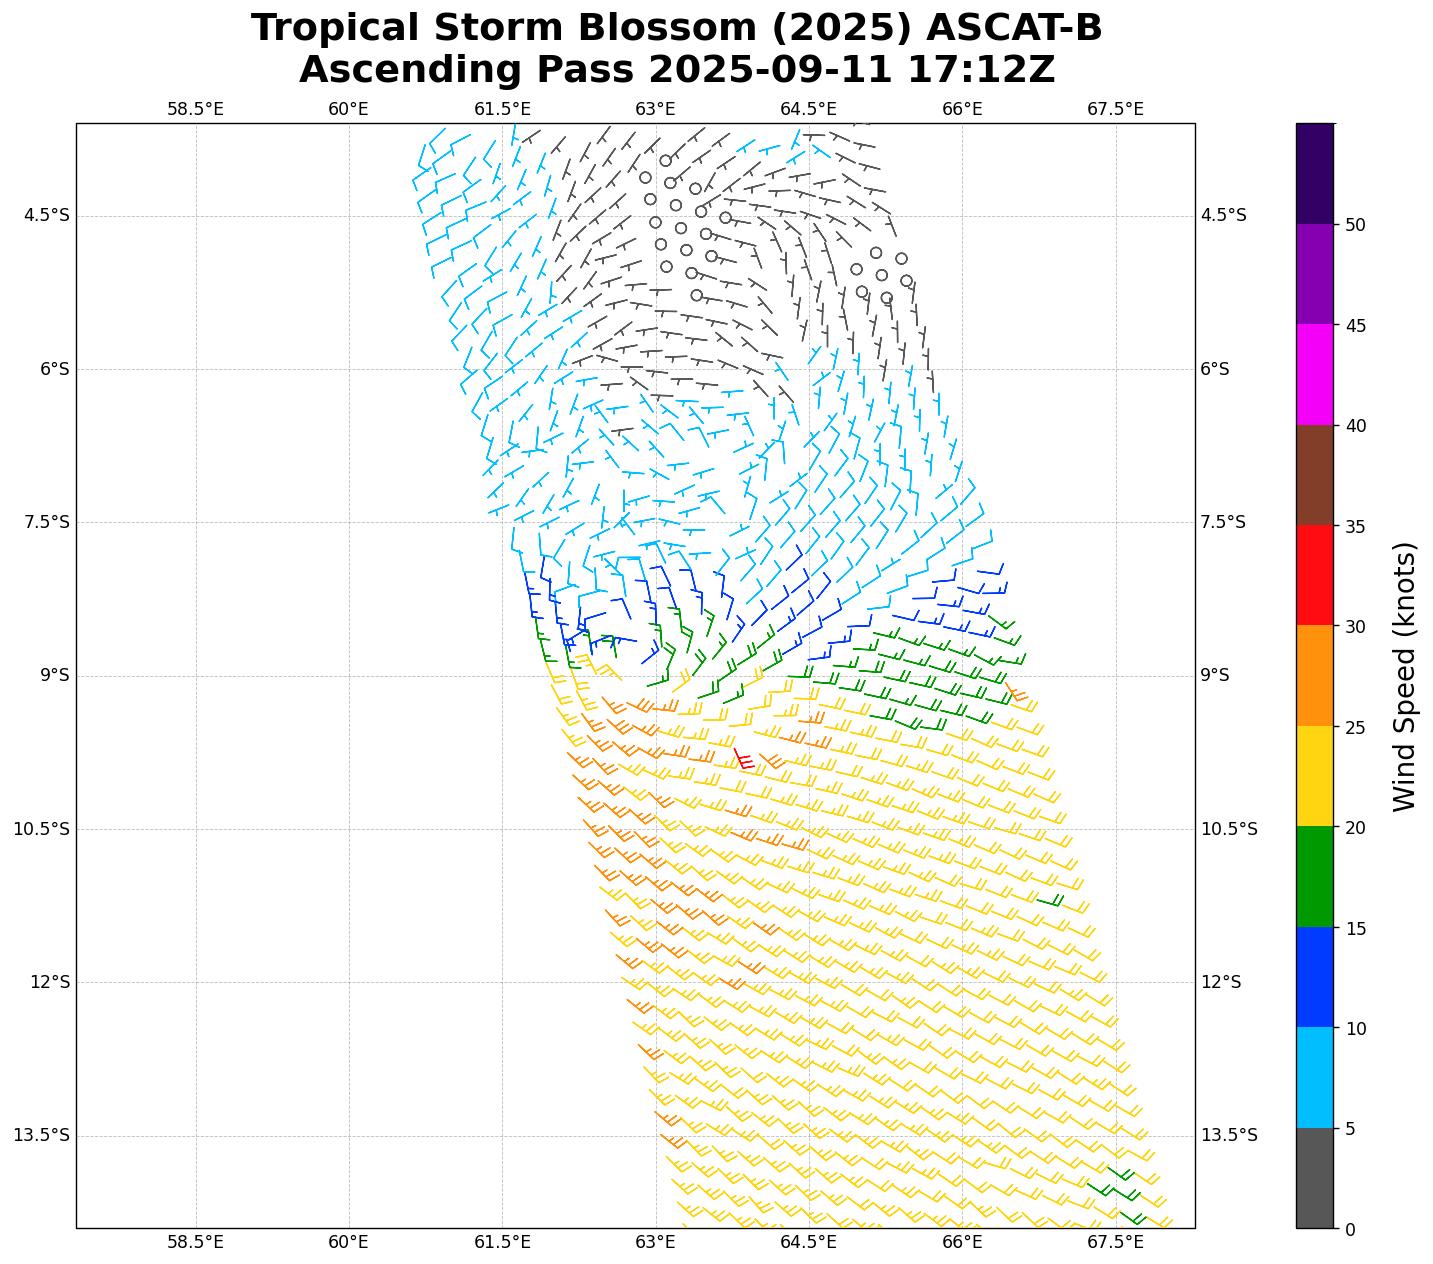Click the green 15–20 knot colorbar band
The height and width of the screenshot is (1264, 1433).
pyautogui.click(x=1314, y=876)
